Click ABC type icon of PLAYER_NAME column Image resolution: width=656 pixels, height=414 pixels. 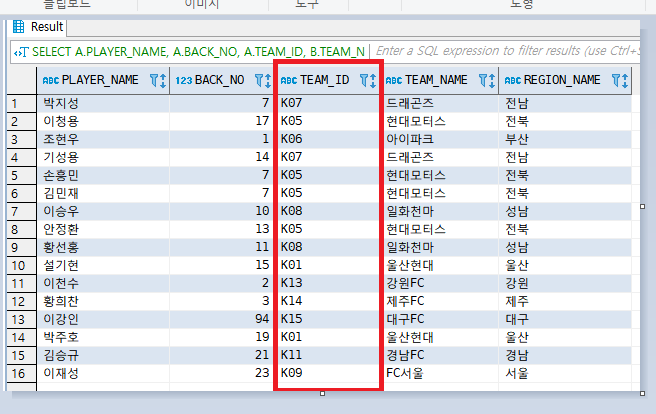(x=51, y=80)
